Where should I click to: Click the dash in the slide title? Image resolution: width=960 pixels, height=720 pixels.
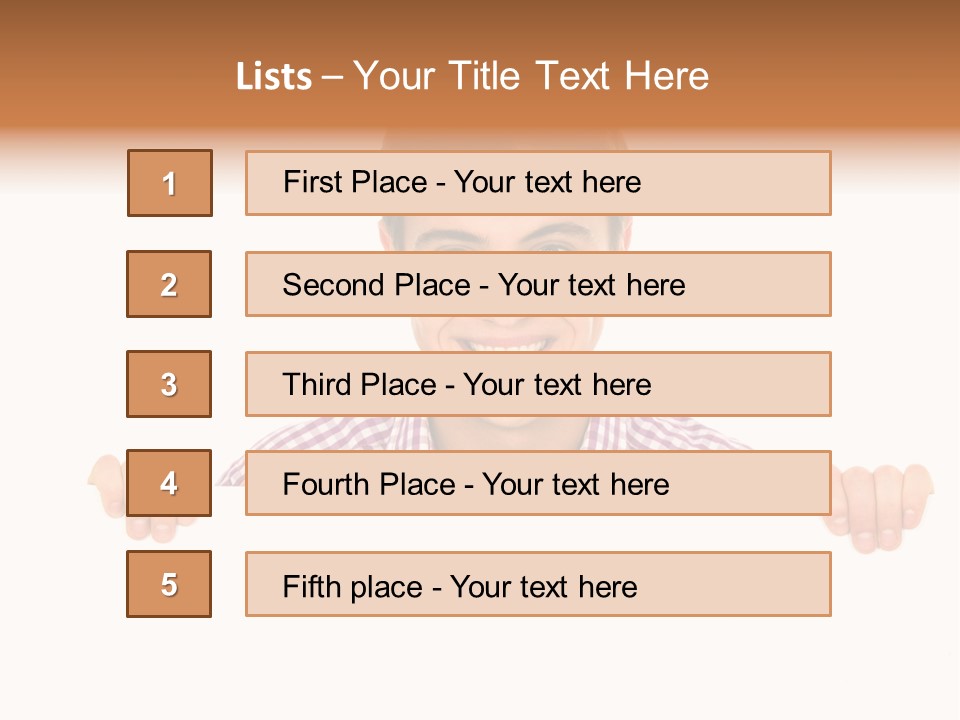click(x=332, y=76)
